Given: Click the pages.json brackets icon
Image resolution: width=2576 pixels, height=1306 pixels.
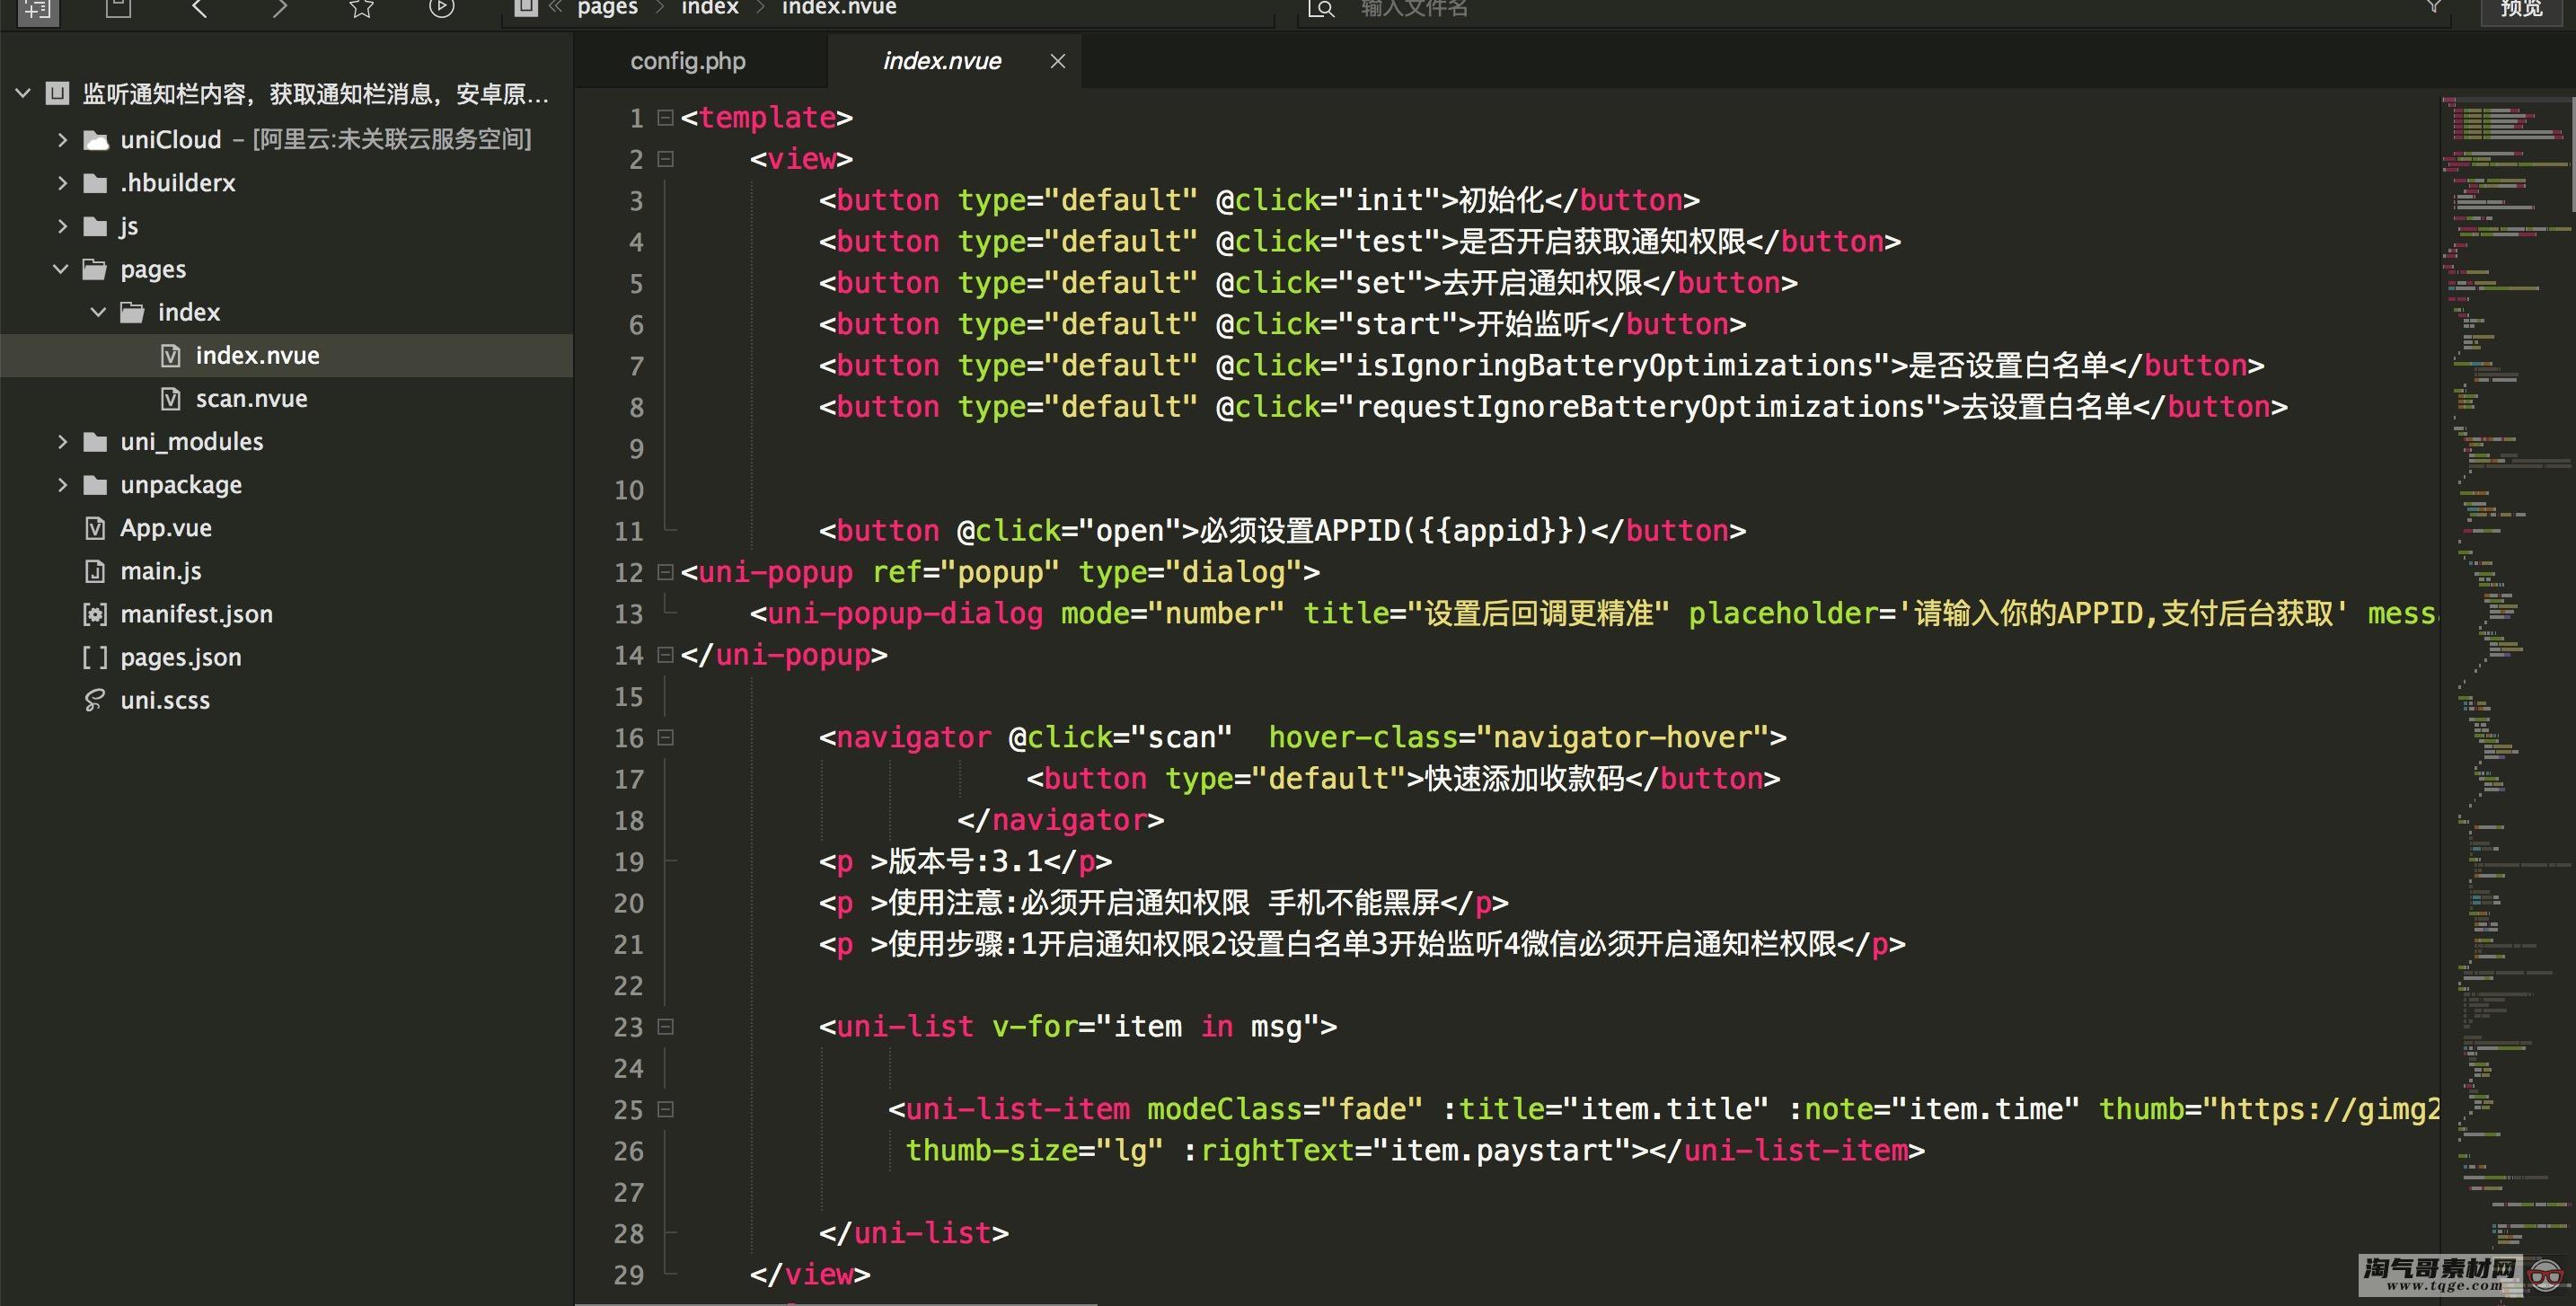Looking at the screenshot, I should [x=95, y=657].
